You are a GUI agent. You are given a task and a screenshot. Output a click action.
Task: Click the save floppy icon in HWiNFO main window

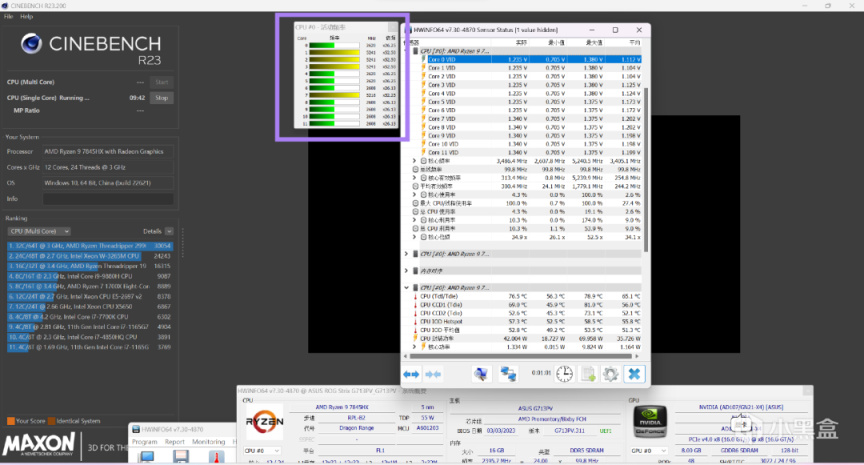181,457
